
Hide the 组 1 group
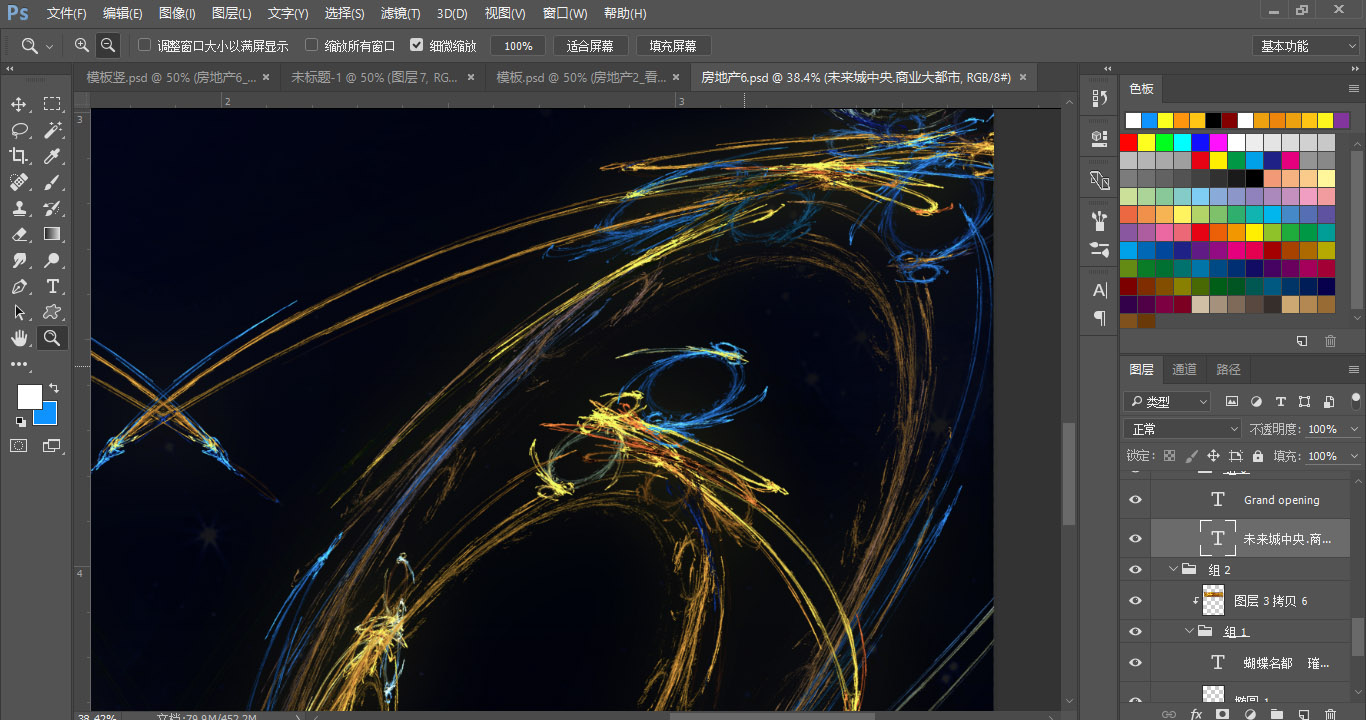coord(1135,632)
